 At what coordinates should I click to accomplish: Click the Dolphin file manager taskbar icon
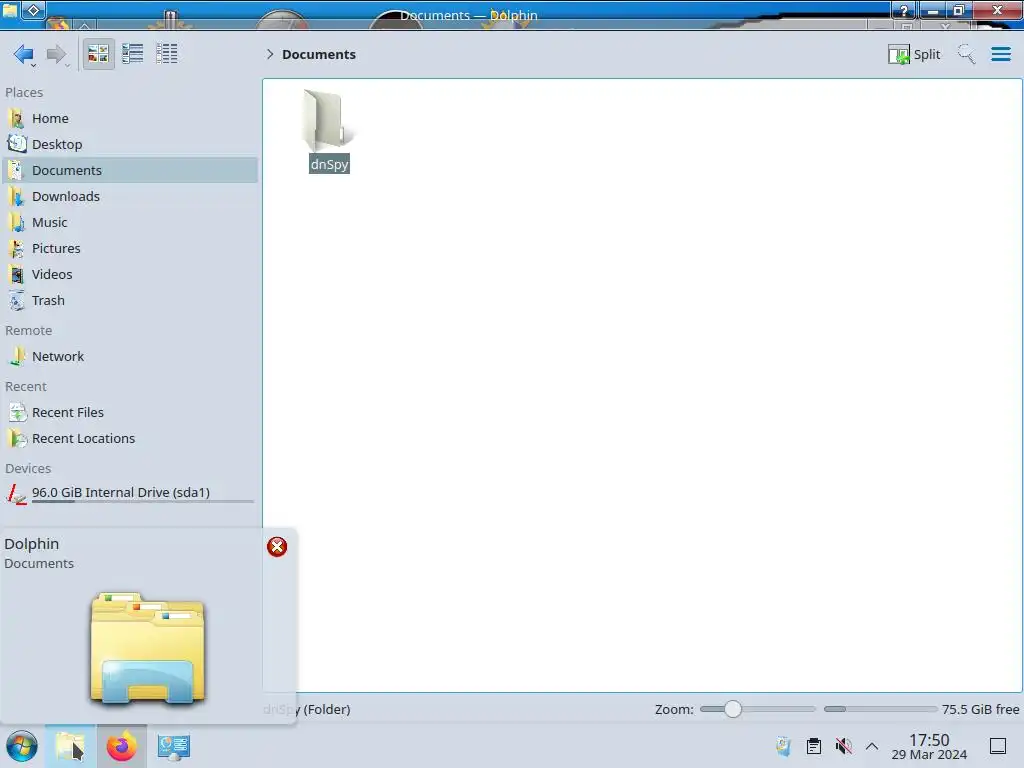click(70, 746)
